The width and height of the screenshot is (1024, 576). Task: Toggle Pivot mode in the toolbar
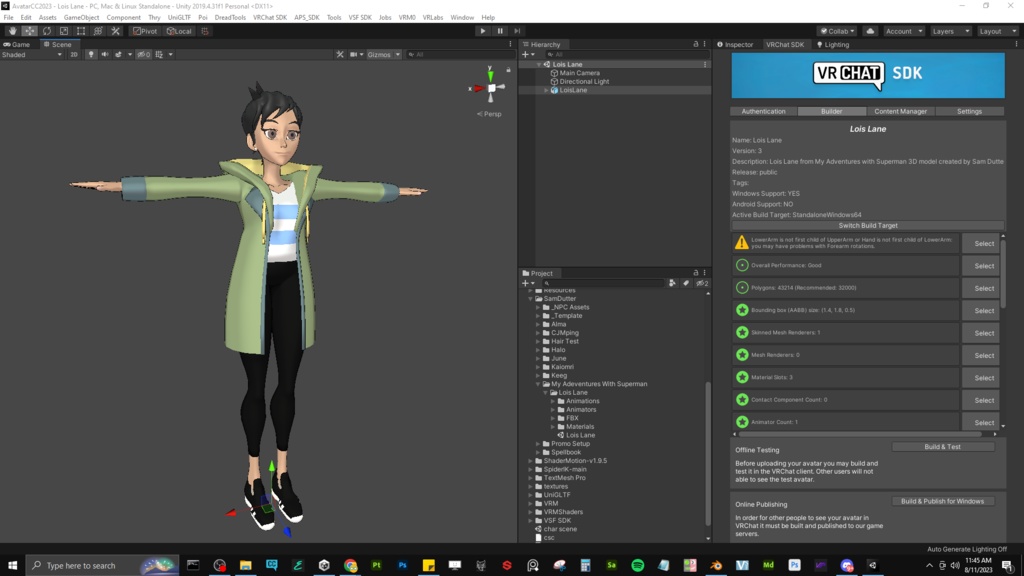[147, 31]
